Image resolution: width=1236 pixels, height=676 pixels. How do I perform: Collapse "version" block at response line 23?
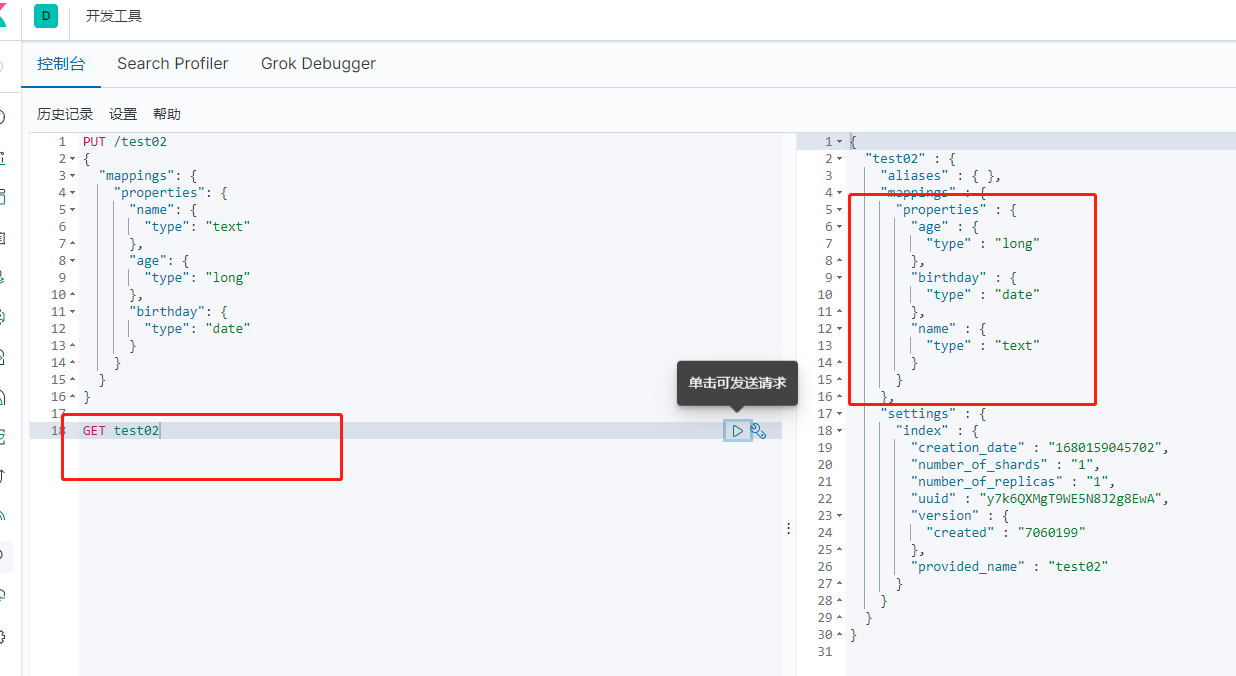point(839,516)
